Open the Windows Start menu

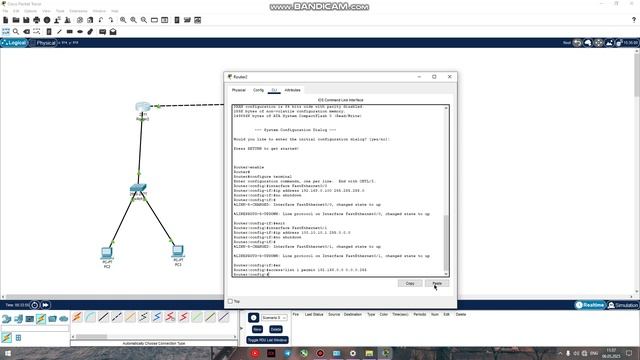(7, 353)
